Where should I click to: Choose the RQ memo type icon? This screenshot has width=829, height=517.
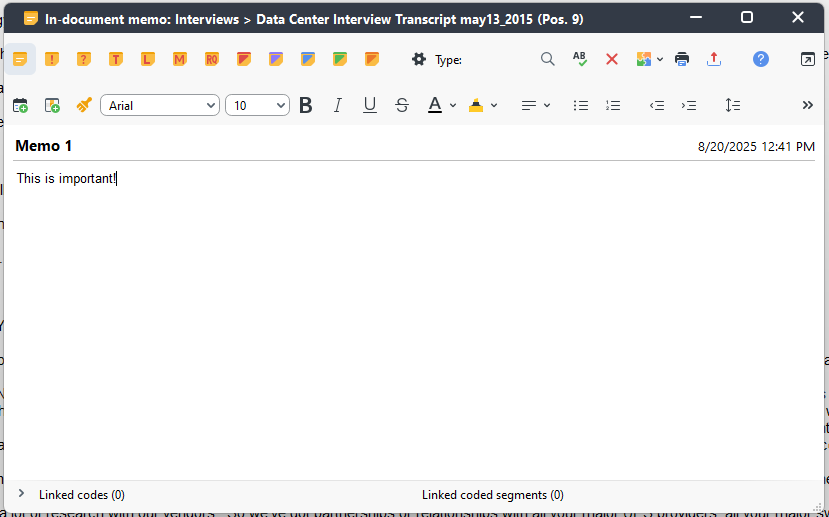(211, 59)
